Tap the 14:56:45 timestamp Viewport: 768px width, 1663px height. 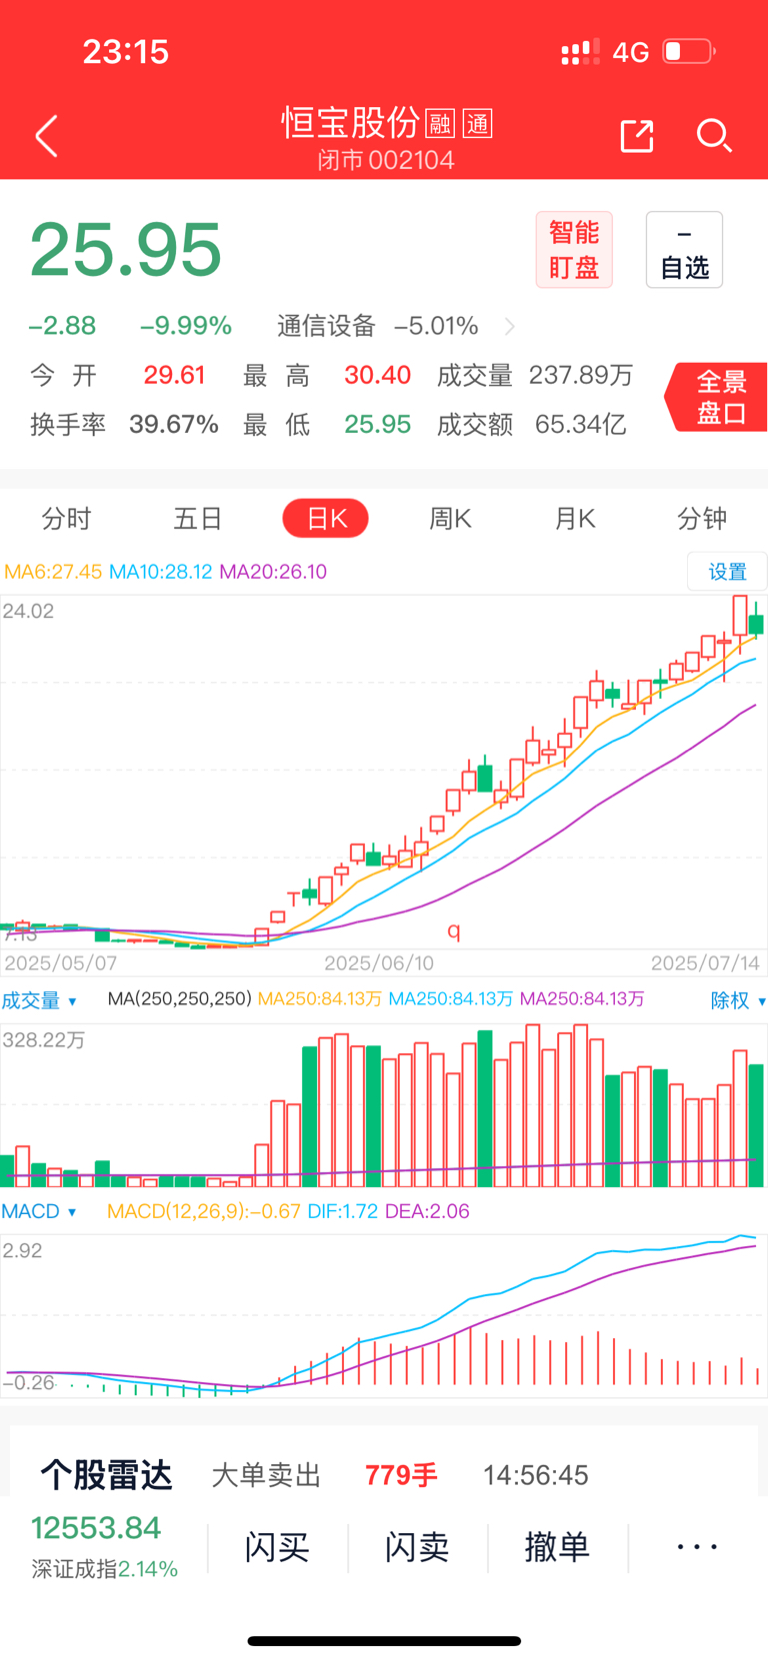click(x=535, y=1475)
